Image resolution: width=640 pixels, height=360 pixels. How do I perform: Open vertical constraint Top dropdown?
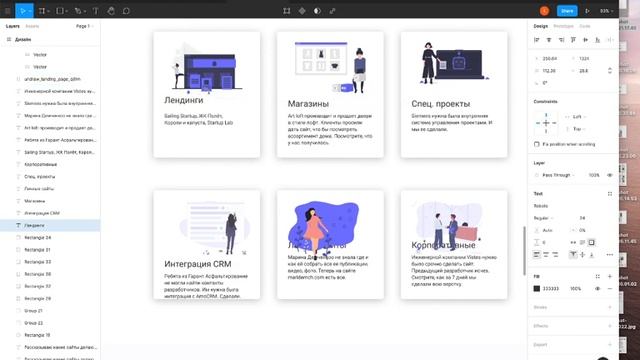coord(577,129)
